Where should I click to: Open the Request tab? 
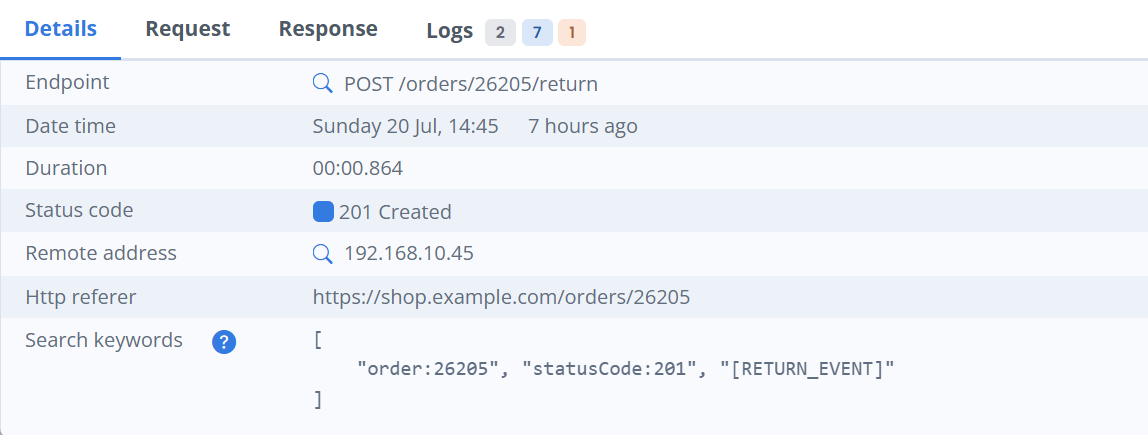[x=188, y=29]
